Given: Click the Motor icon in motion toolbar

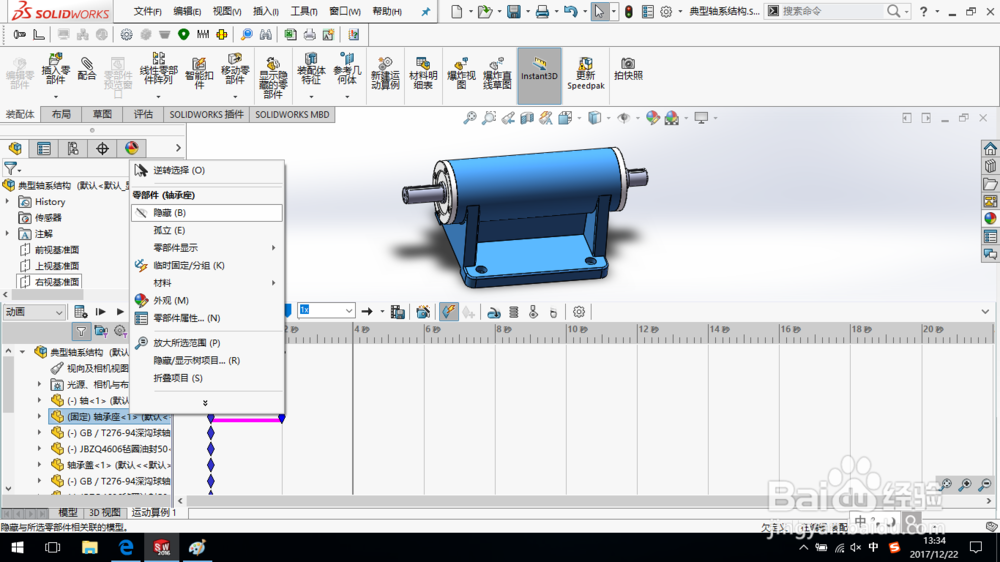Looking at the screenshot, I should click(494, 313).
